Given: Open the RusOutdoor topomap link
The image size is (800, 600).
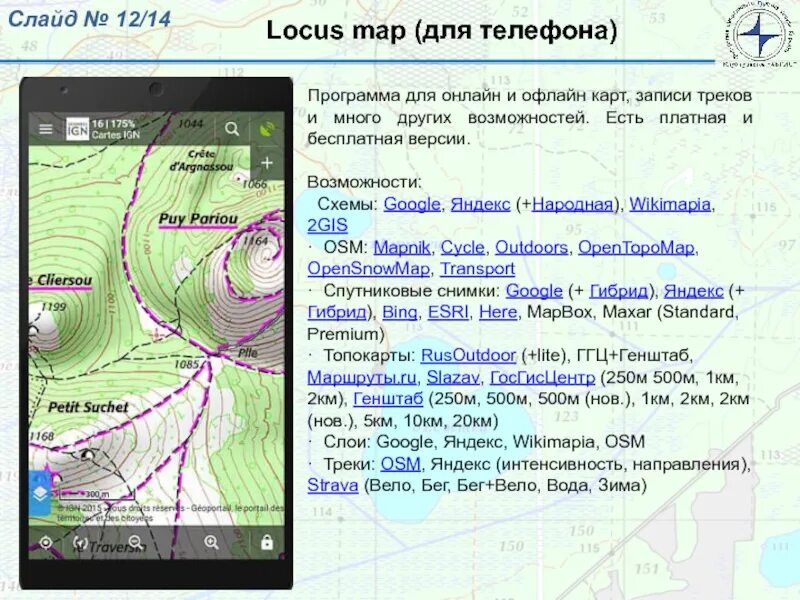Looking at the screenshot, I should [468, 356].
